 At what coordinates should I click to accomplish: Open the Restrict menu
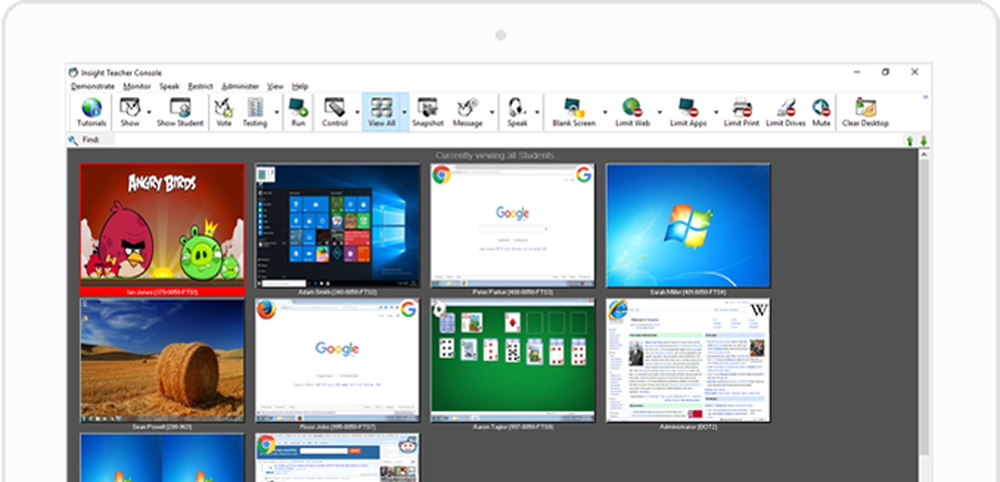200,87
